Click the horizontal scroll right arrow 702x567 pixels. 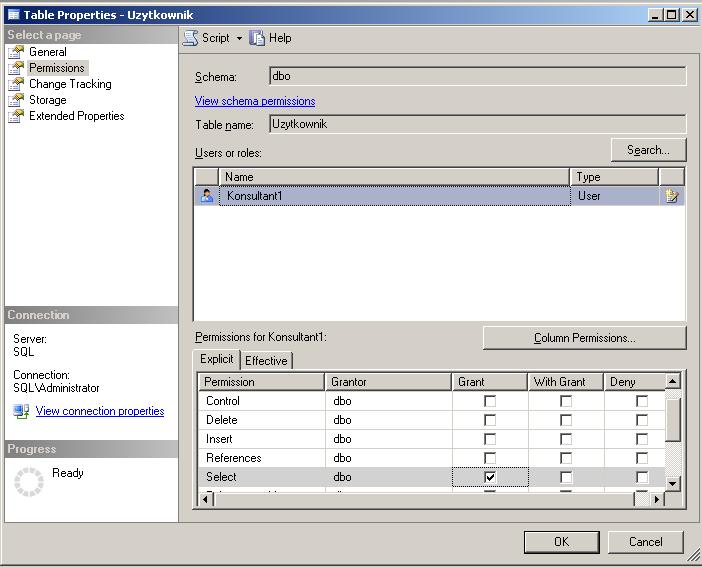[657, 499]
